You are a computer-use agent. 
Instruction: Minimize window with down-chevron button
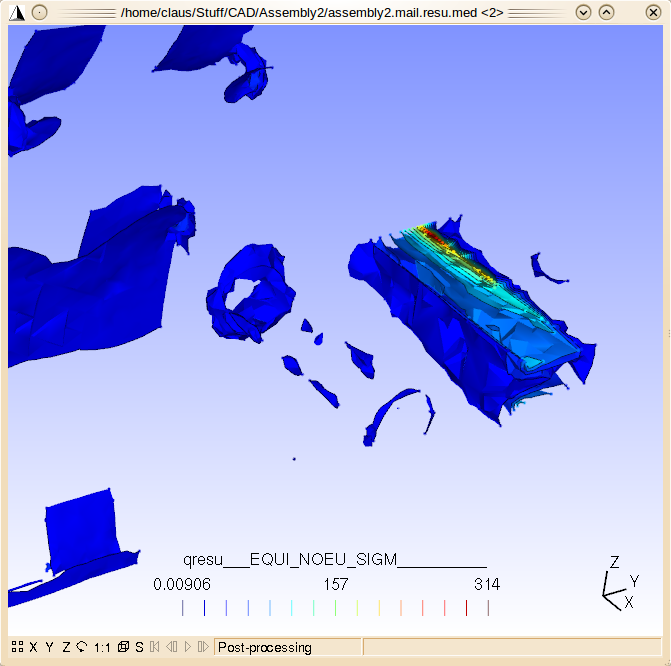point(583,12)
